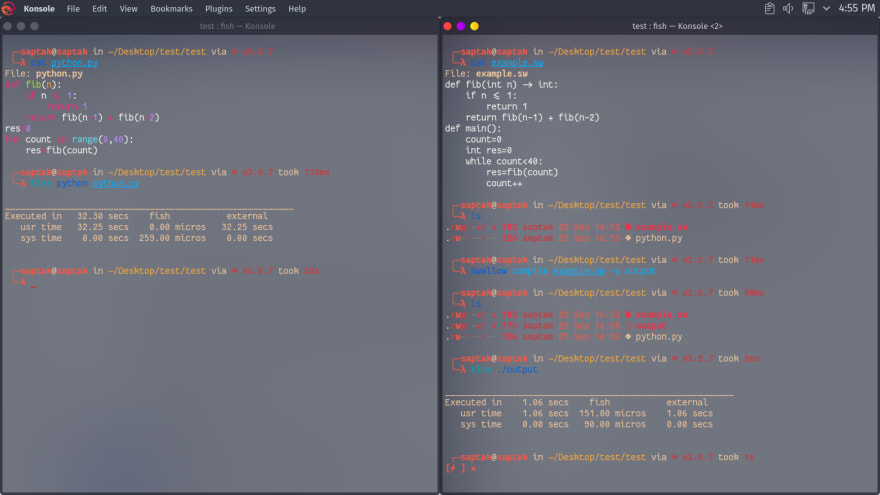Click the 'def fib(n):' line in left Konsole
This screenshot has height=495, width=880.
(33, 85)
